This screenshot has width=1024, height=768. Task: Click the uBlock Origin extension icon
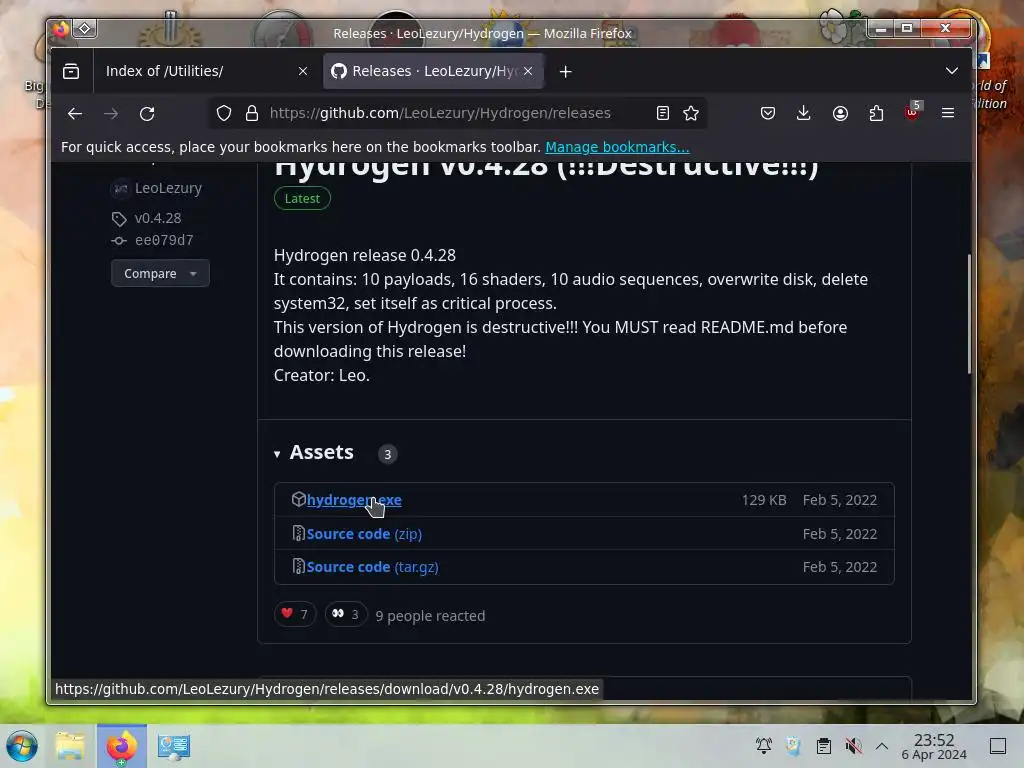912,112
